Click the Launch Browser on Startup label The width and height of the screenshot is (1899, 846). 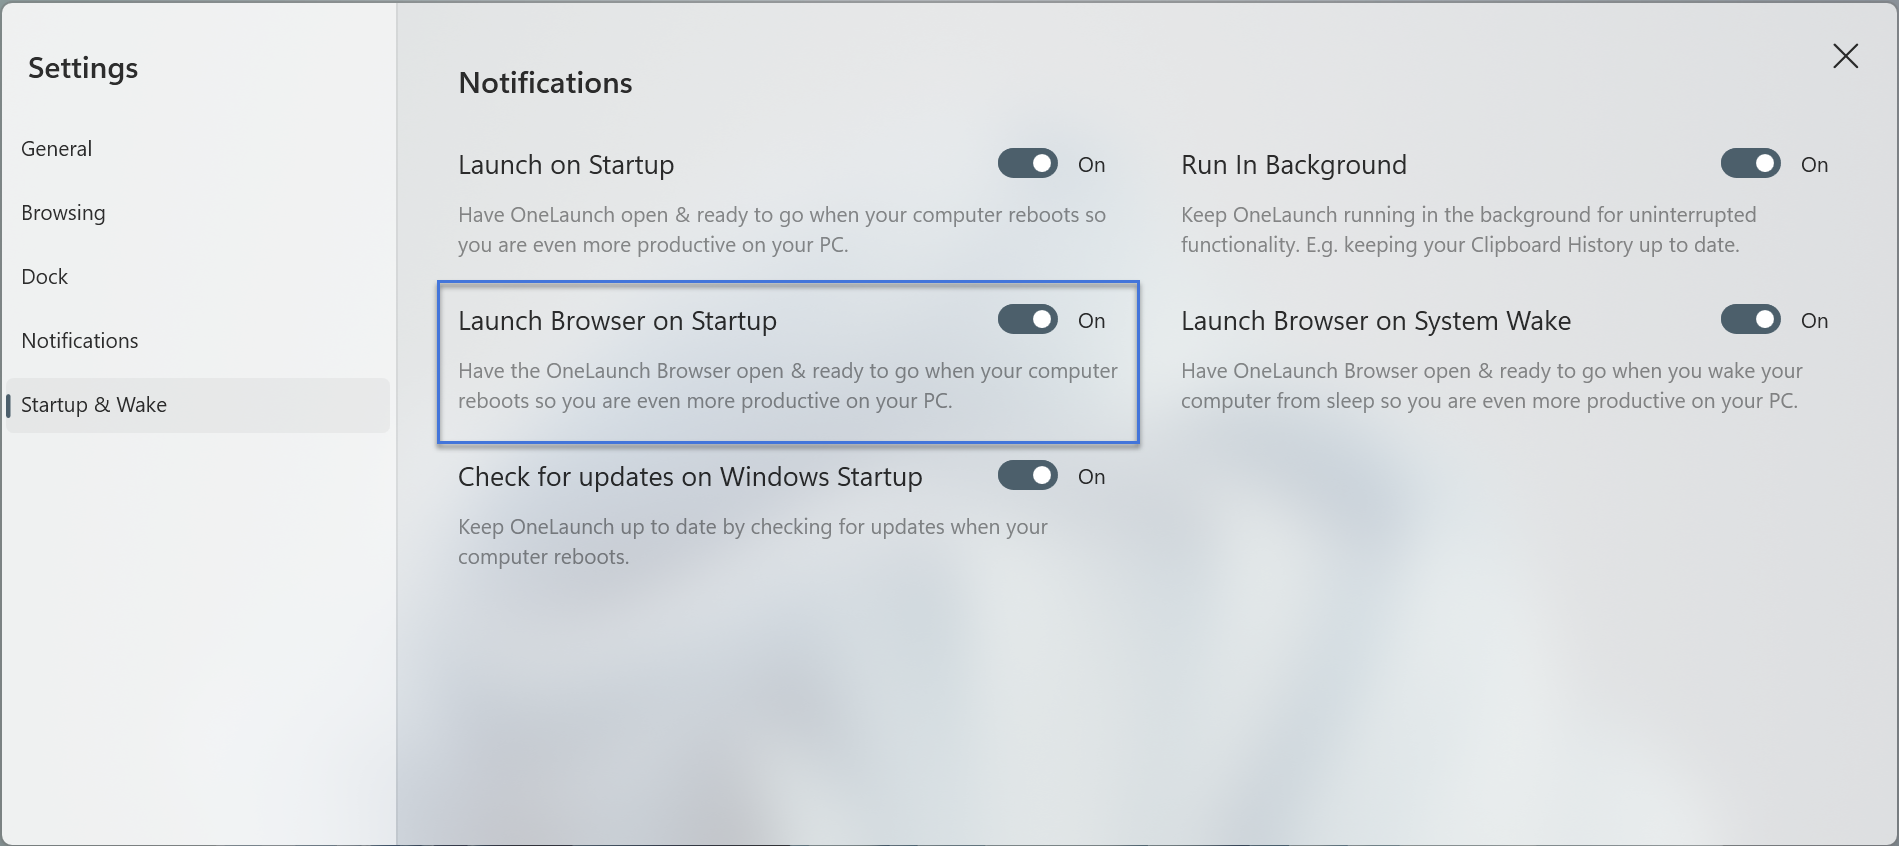[617, 321]
